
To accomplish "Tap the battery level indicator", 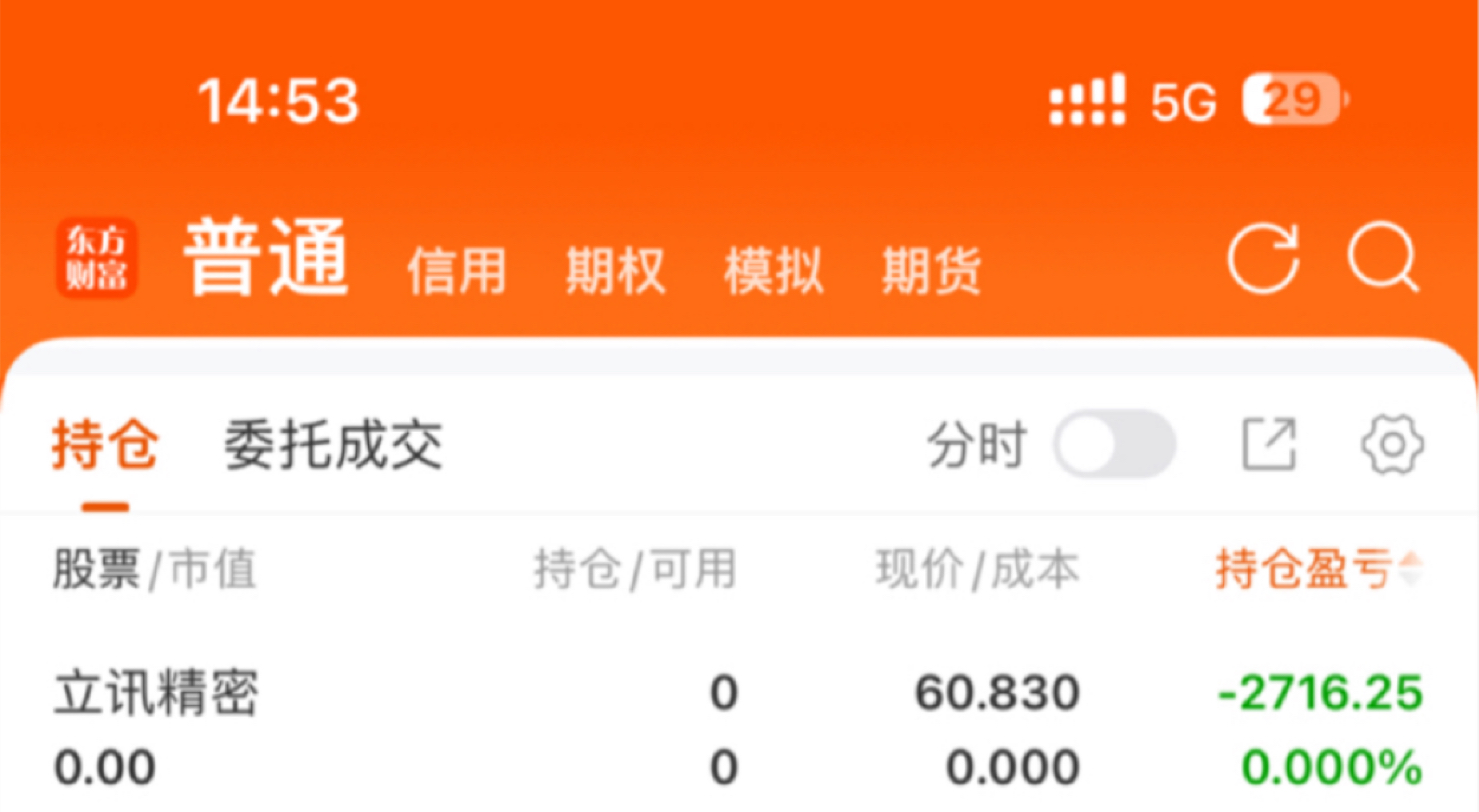I will click(x=1296, y=100).
